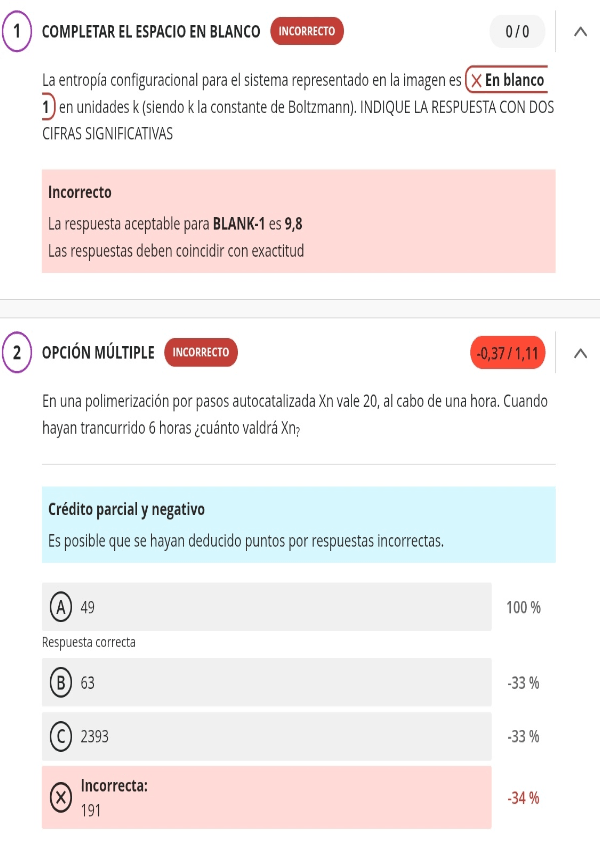Click the question 2 number circle

point(17,352)
